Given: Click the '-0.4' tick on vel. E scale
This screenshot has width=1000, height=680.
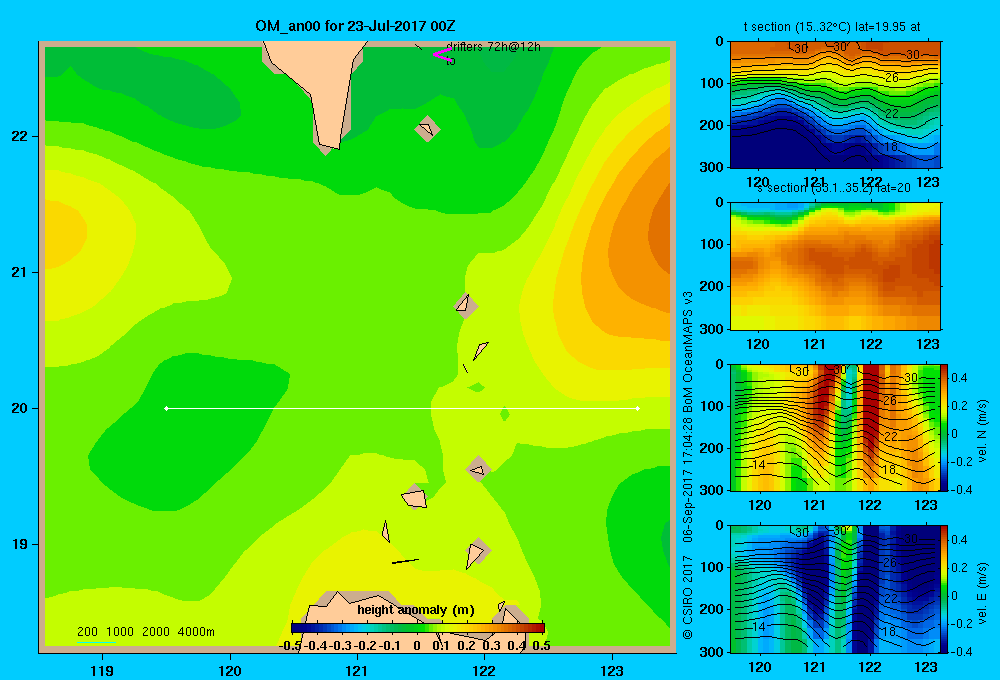Looking at the screenshot, I should pyautogui.click(x=962, y=651).
